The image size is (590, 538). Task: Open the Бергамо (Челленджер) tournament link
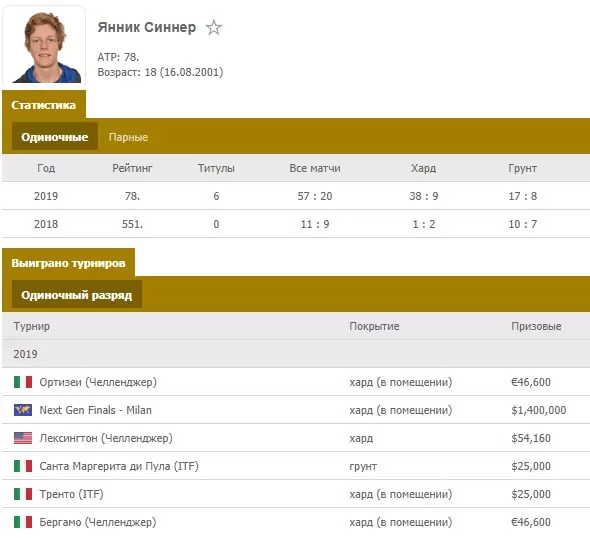pos(97,522)
